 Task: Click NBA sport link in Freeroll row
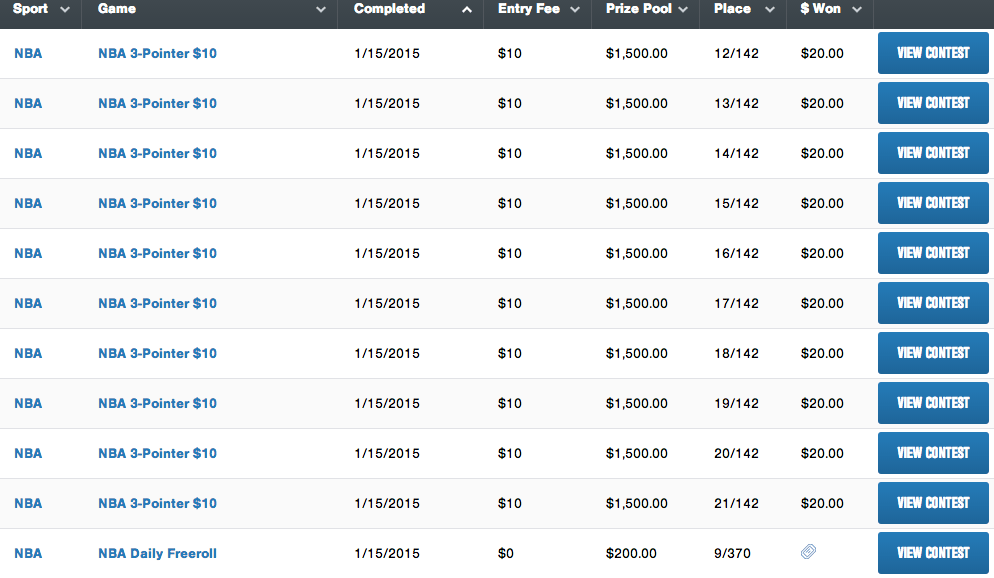tap(28, 553)
